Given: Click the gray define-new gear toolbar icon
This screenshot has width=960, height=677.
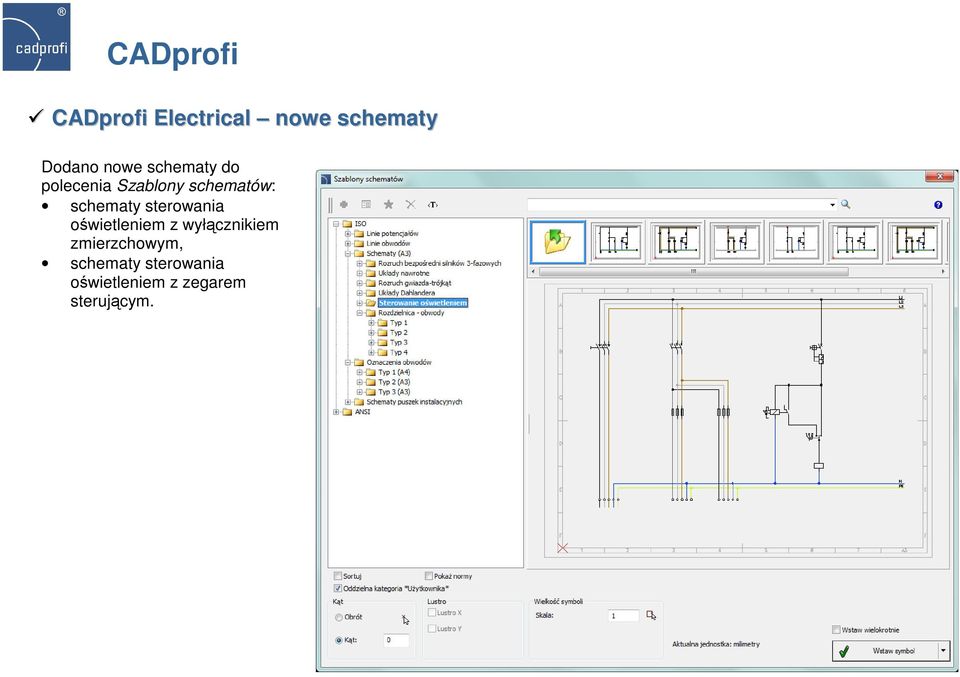Looking at the screenshot, I should tap(344, 204).
